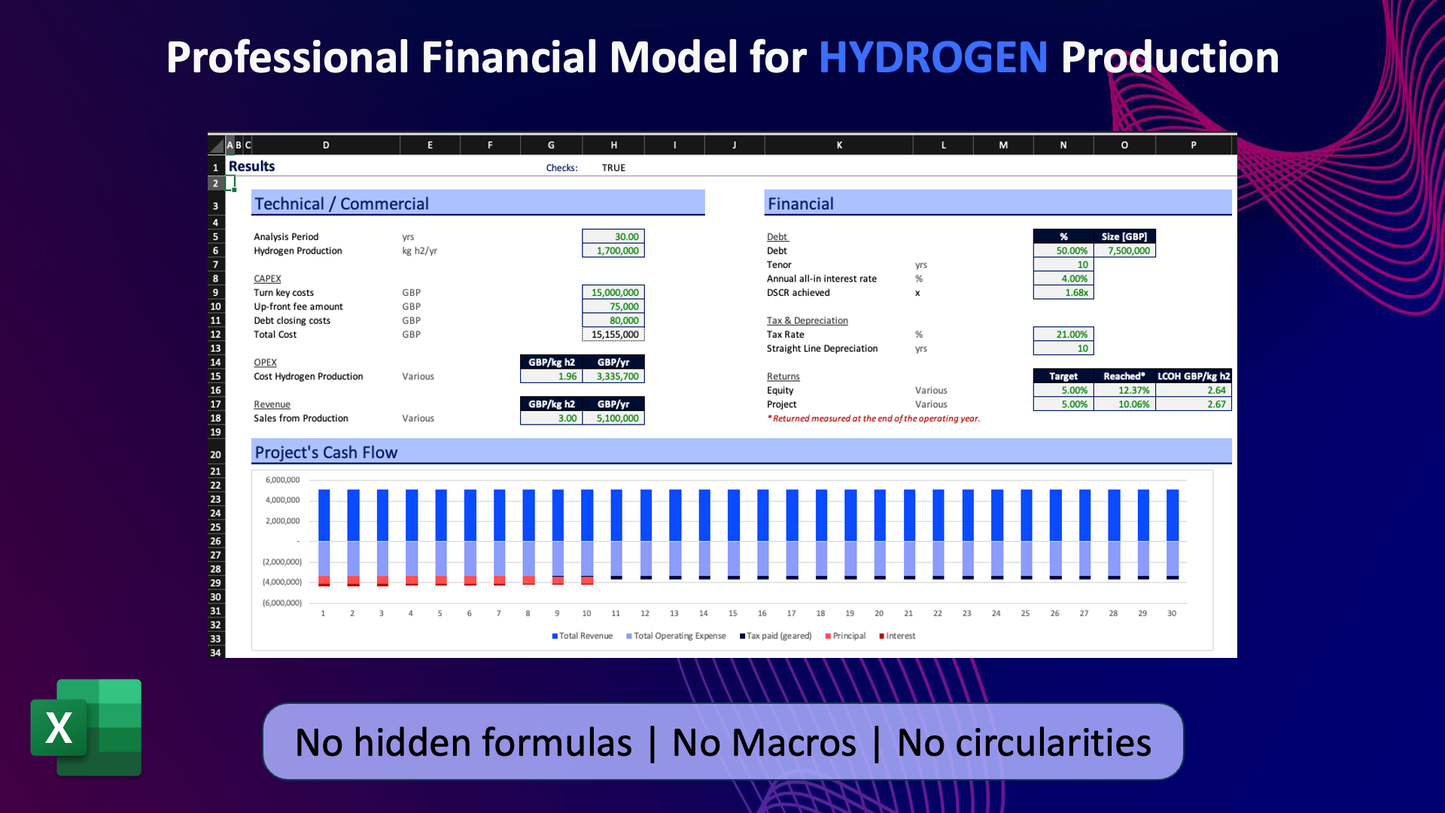Select the column D header
Screen dimensions: 1445x813
click(326, 145)
